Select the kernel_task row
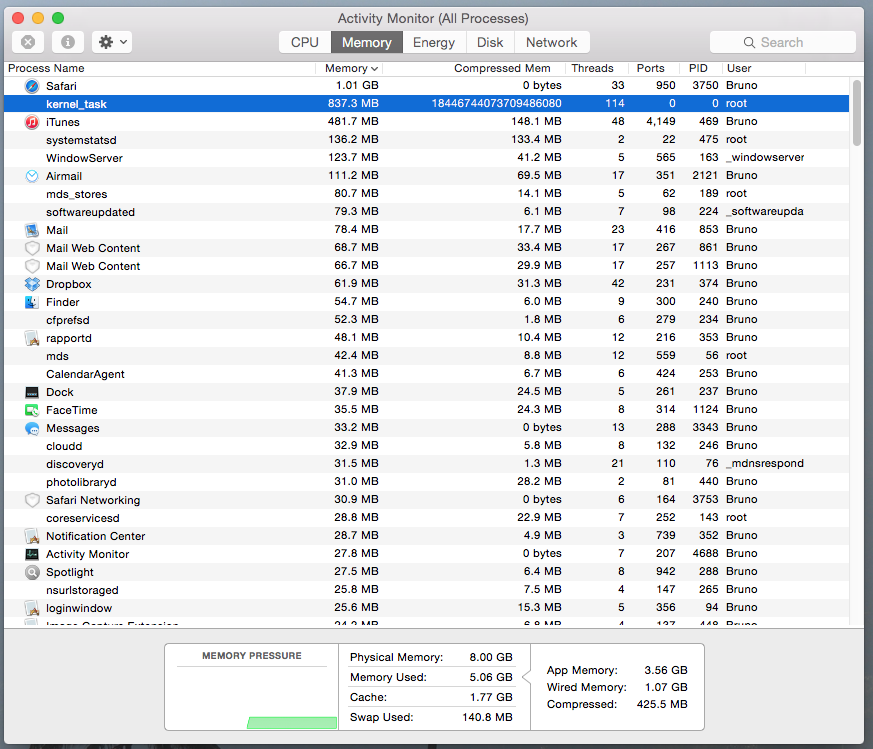 tap(426, 104)
